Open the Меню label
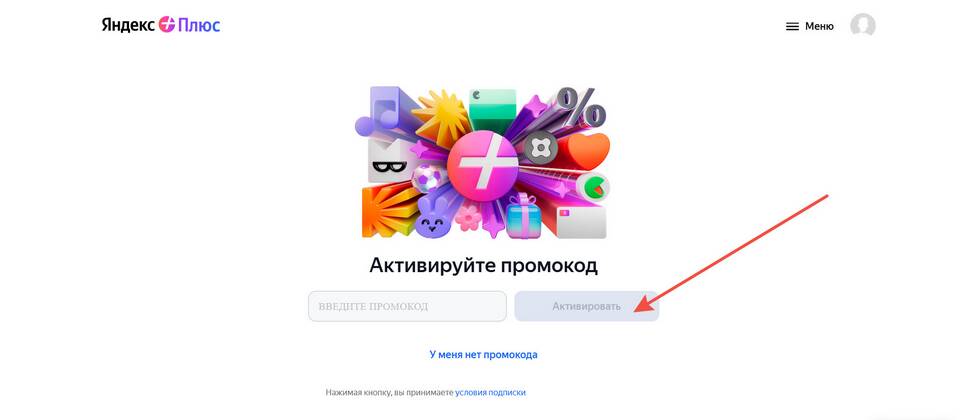The width and height of the screenshot is (960, 420). point(819,26)
